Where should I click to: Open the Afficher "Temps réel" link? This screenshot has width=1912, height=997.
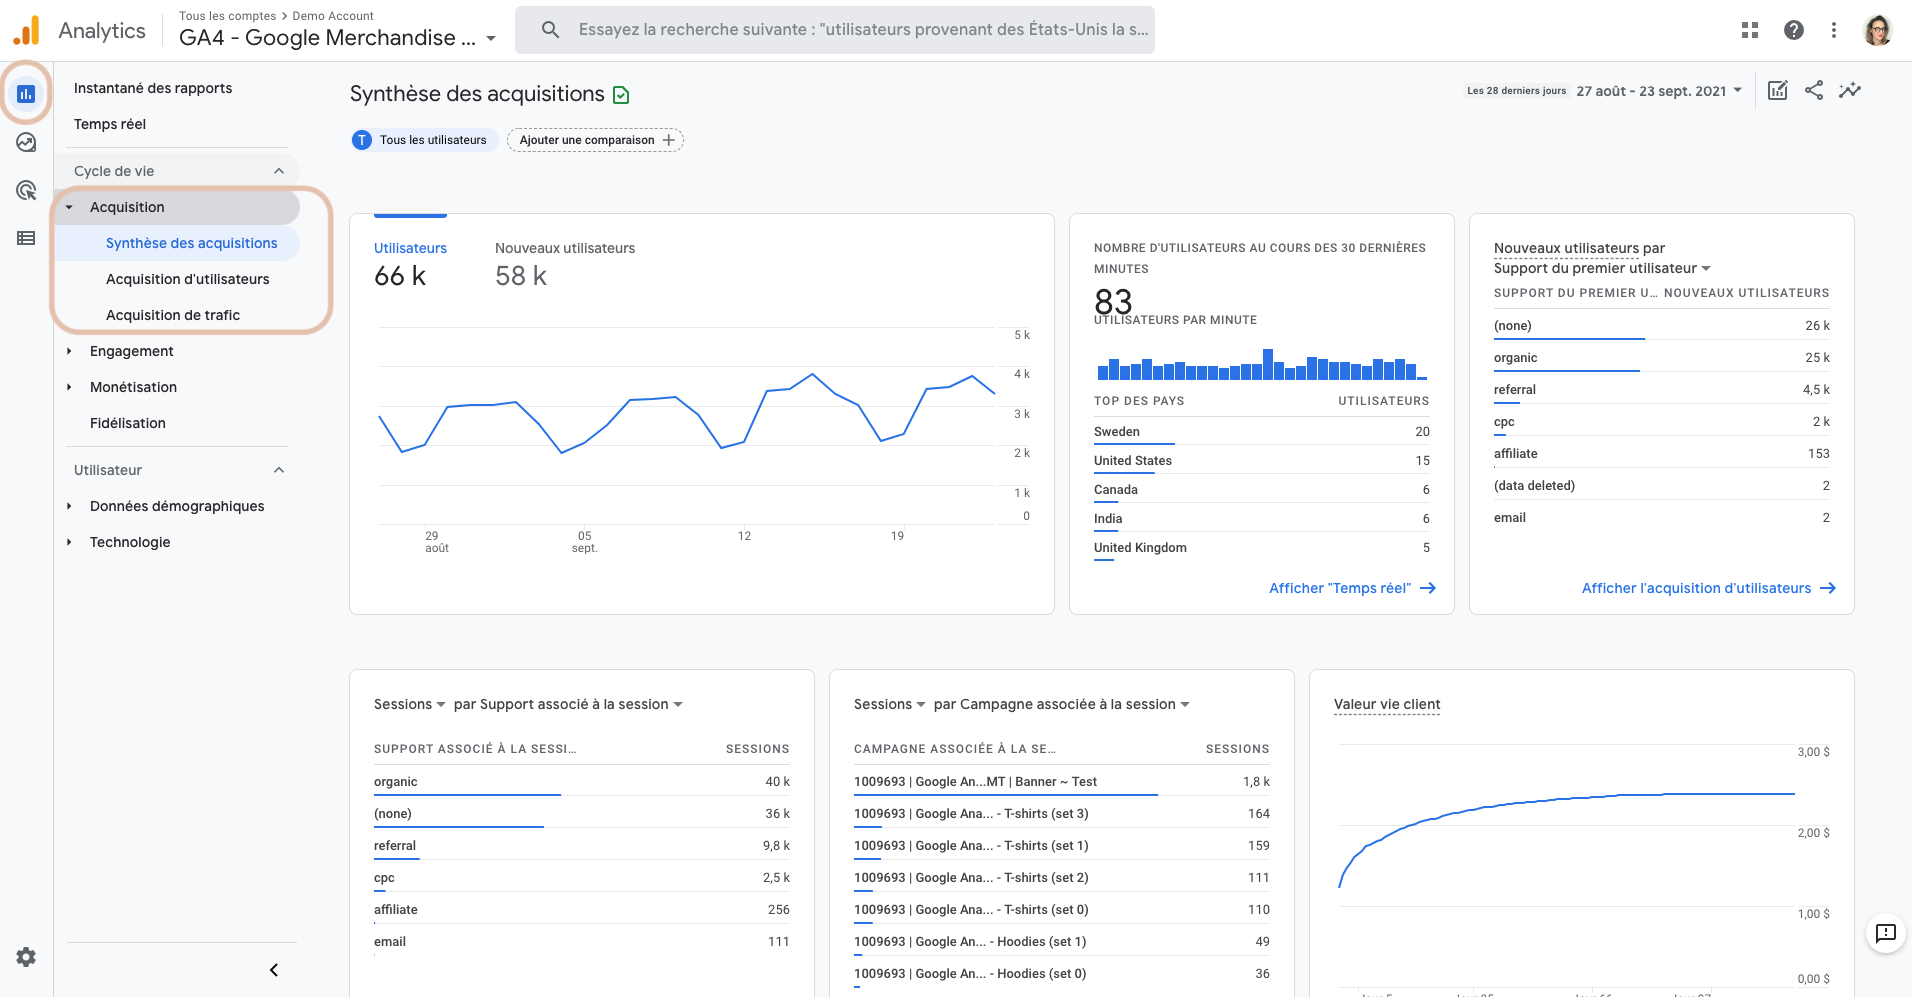(1352, 588)
